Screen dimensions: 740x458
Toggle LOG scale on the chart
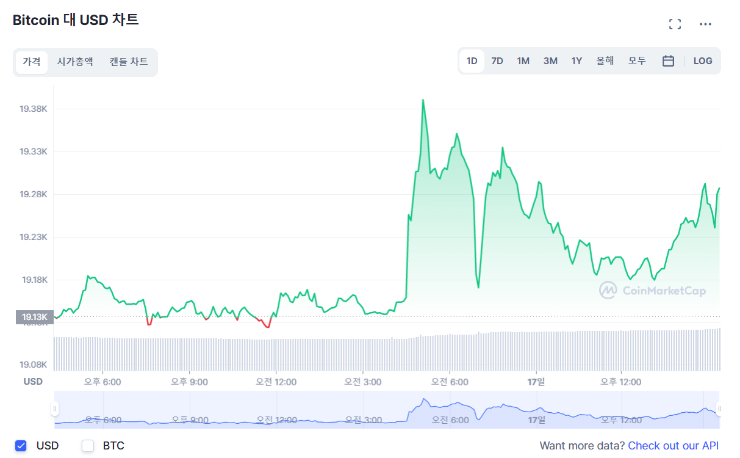(703, 61)
